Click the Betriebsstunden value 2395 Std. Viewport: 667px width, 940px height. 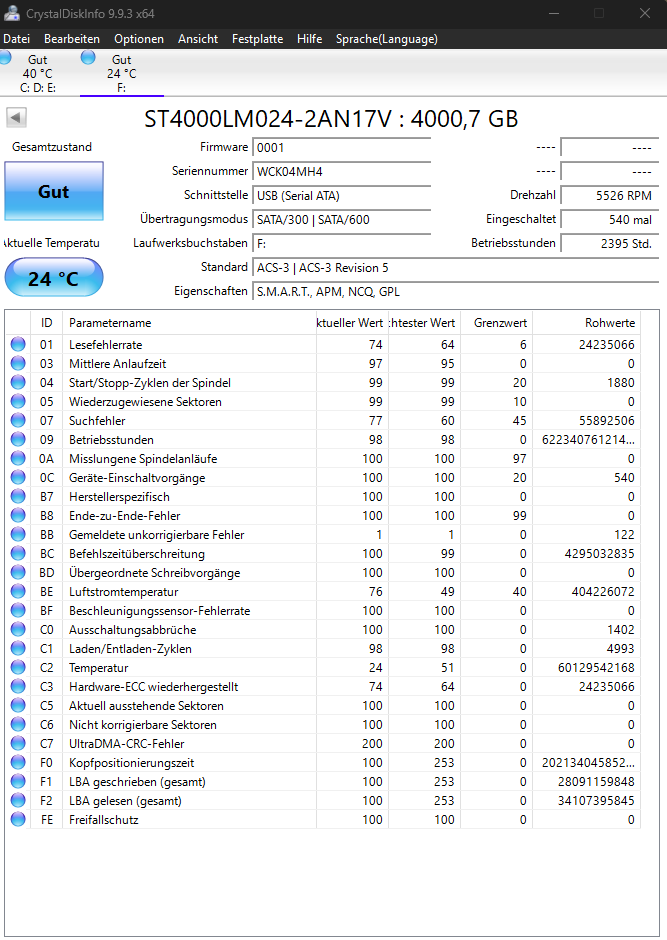(609, 243)
